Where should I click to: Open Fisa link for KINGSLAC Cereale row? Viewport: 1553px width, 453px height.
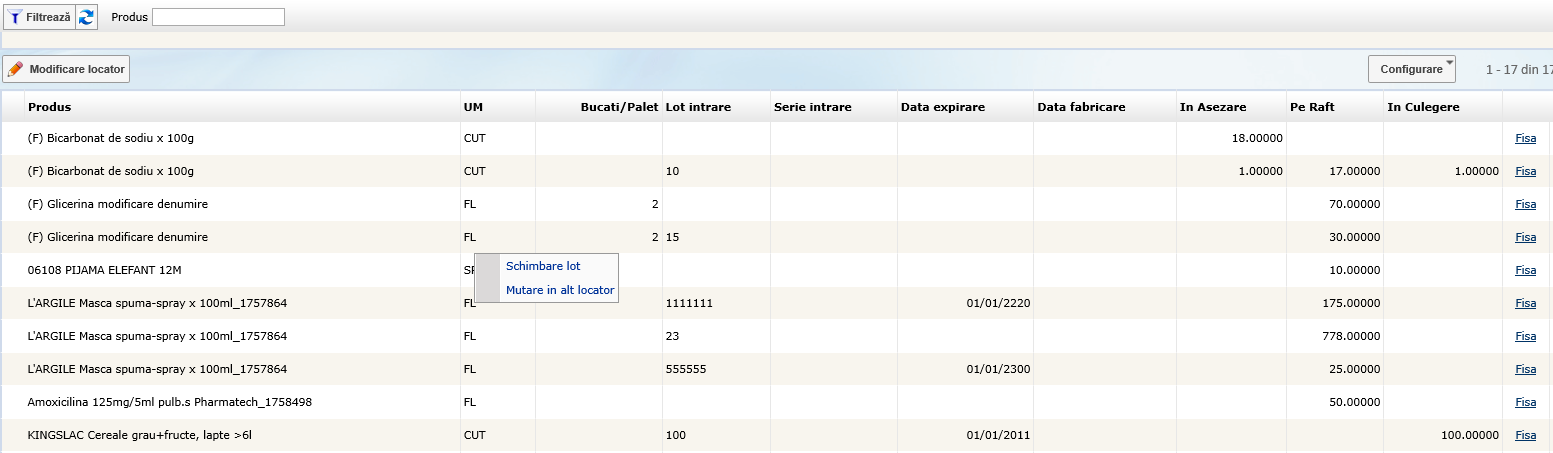(x=1525, y=435)
